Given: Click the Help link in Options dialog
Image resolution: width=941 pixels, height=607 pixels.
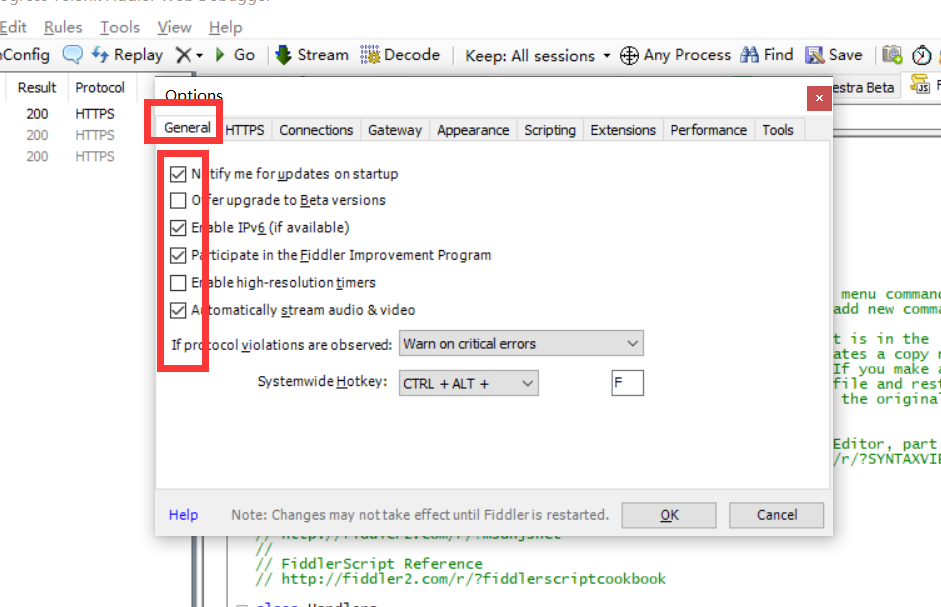Looking at the screenshot, I should tap(183, 515).
